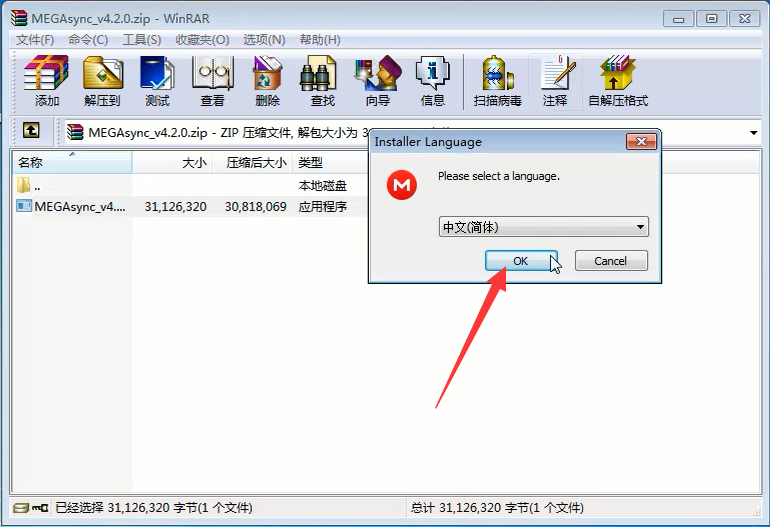Sort by 名称 column header
This screenshot has width=770, height=527.
tap(72, 162)
